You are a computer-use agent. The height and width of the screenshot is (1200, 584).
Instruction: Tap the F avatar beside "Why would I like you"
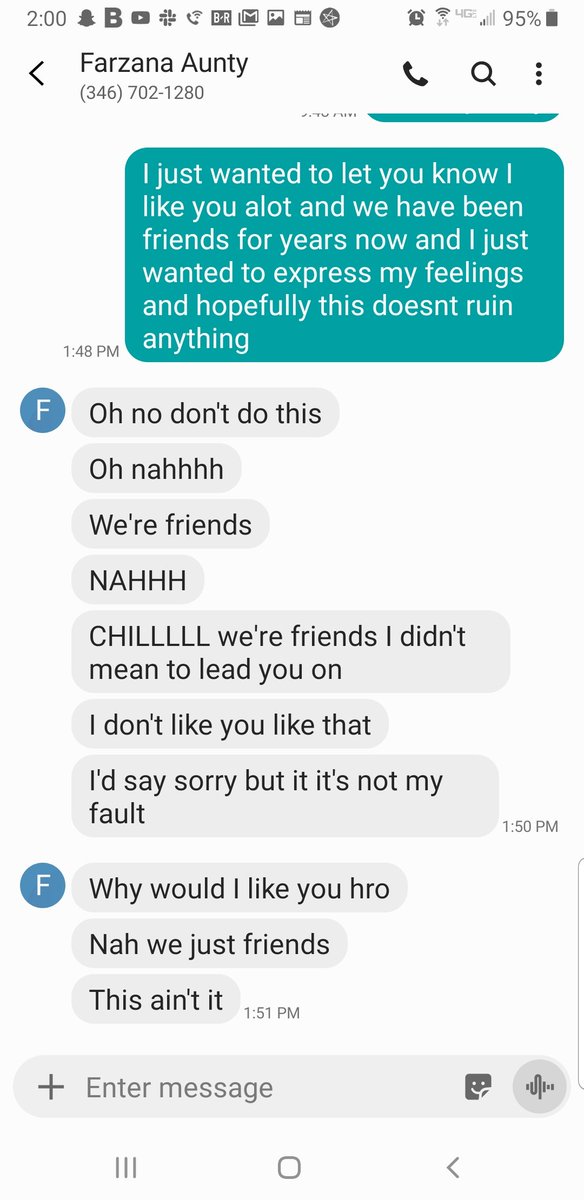(43, 886)
